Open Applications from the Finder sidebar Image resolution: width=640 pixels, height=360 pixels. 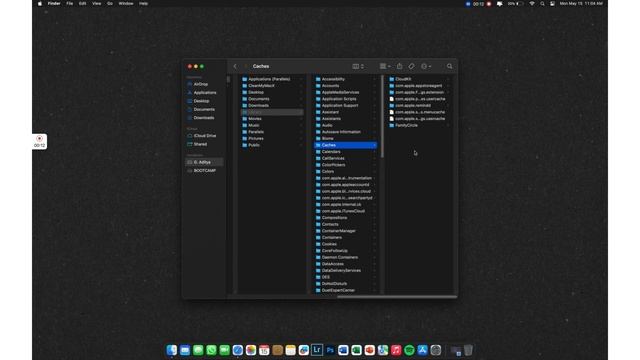205,93
